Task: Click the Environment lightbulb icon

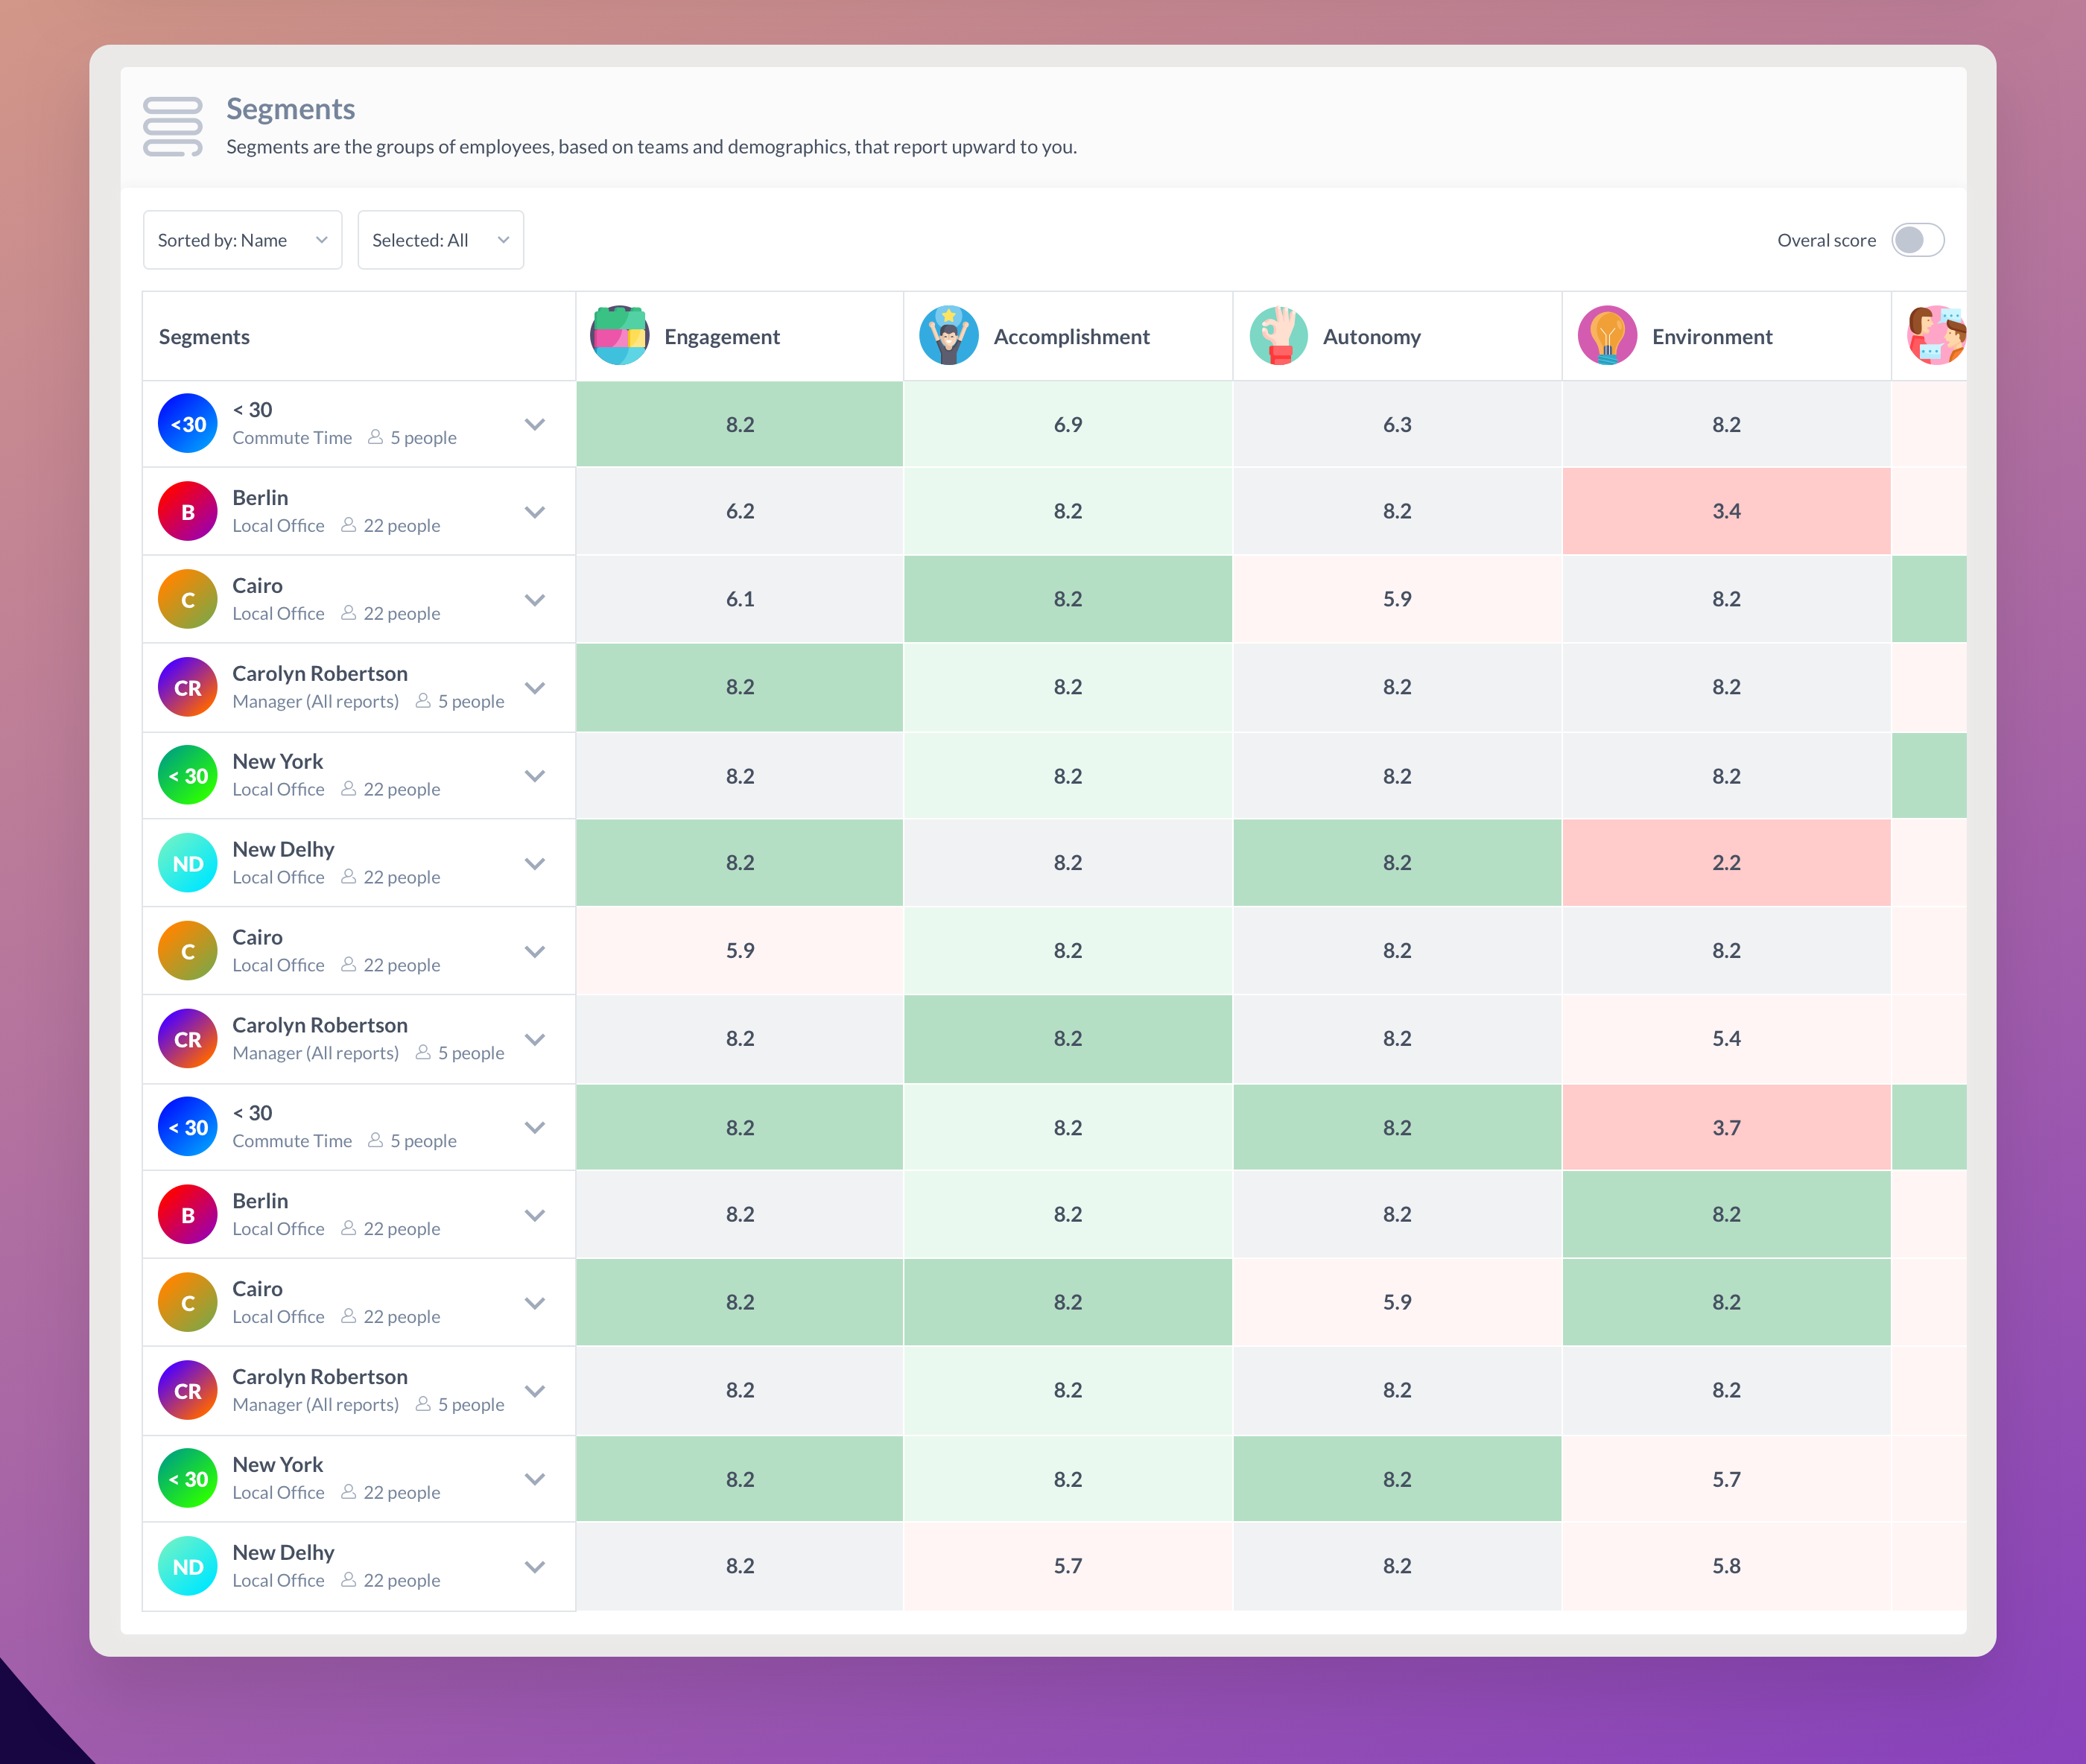Action: click(1607, 336)
